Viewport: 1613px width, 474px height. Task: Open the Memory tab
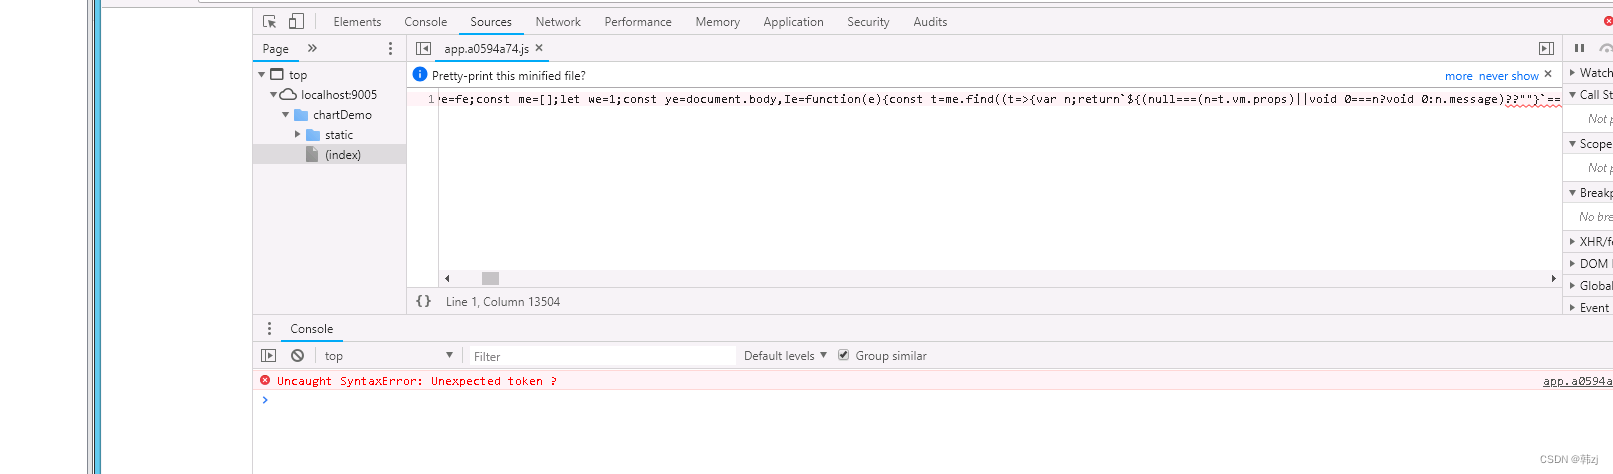click(718, 21)
